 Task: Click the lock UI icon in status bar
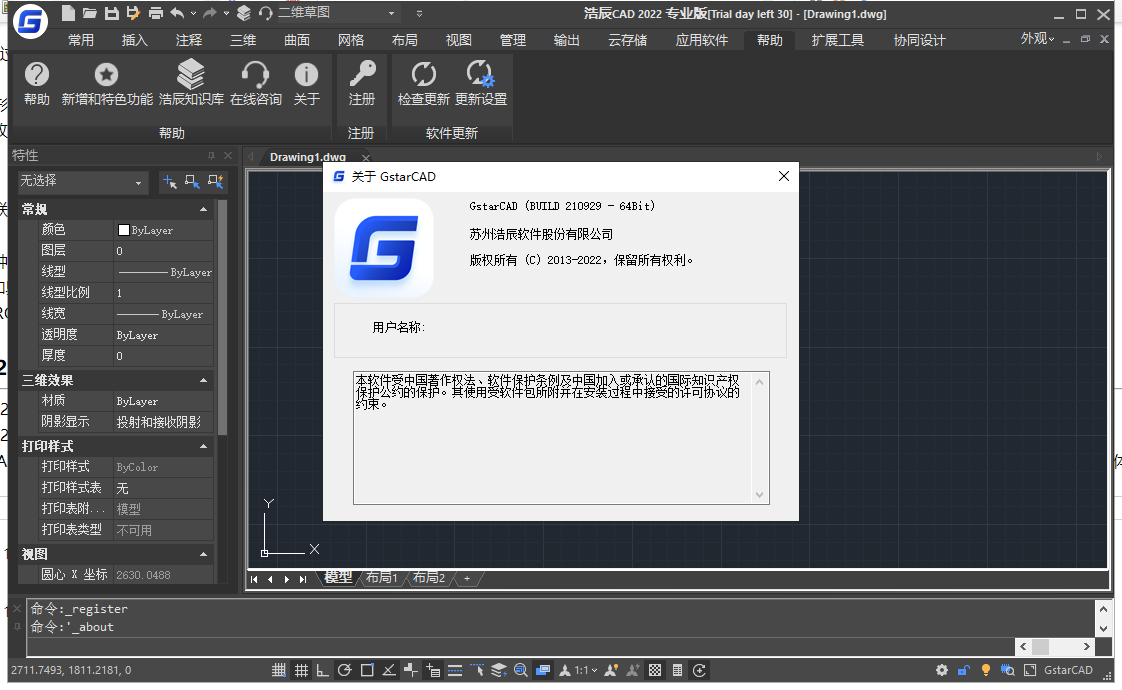pyautogui.click(x=964, y=670)
